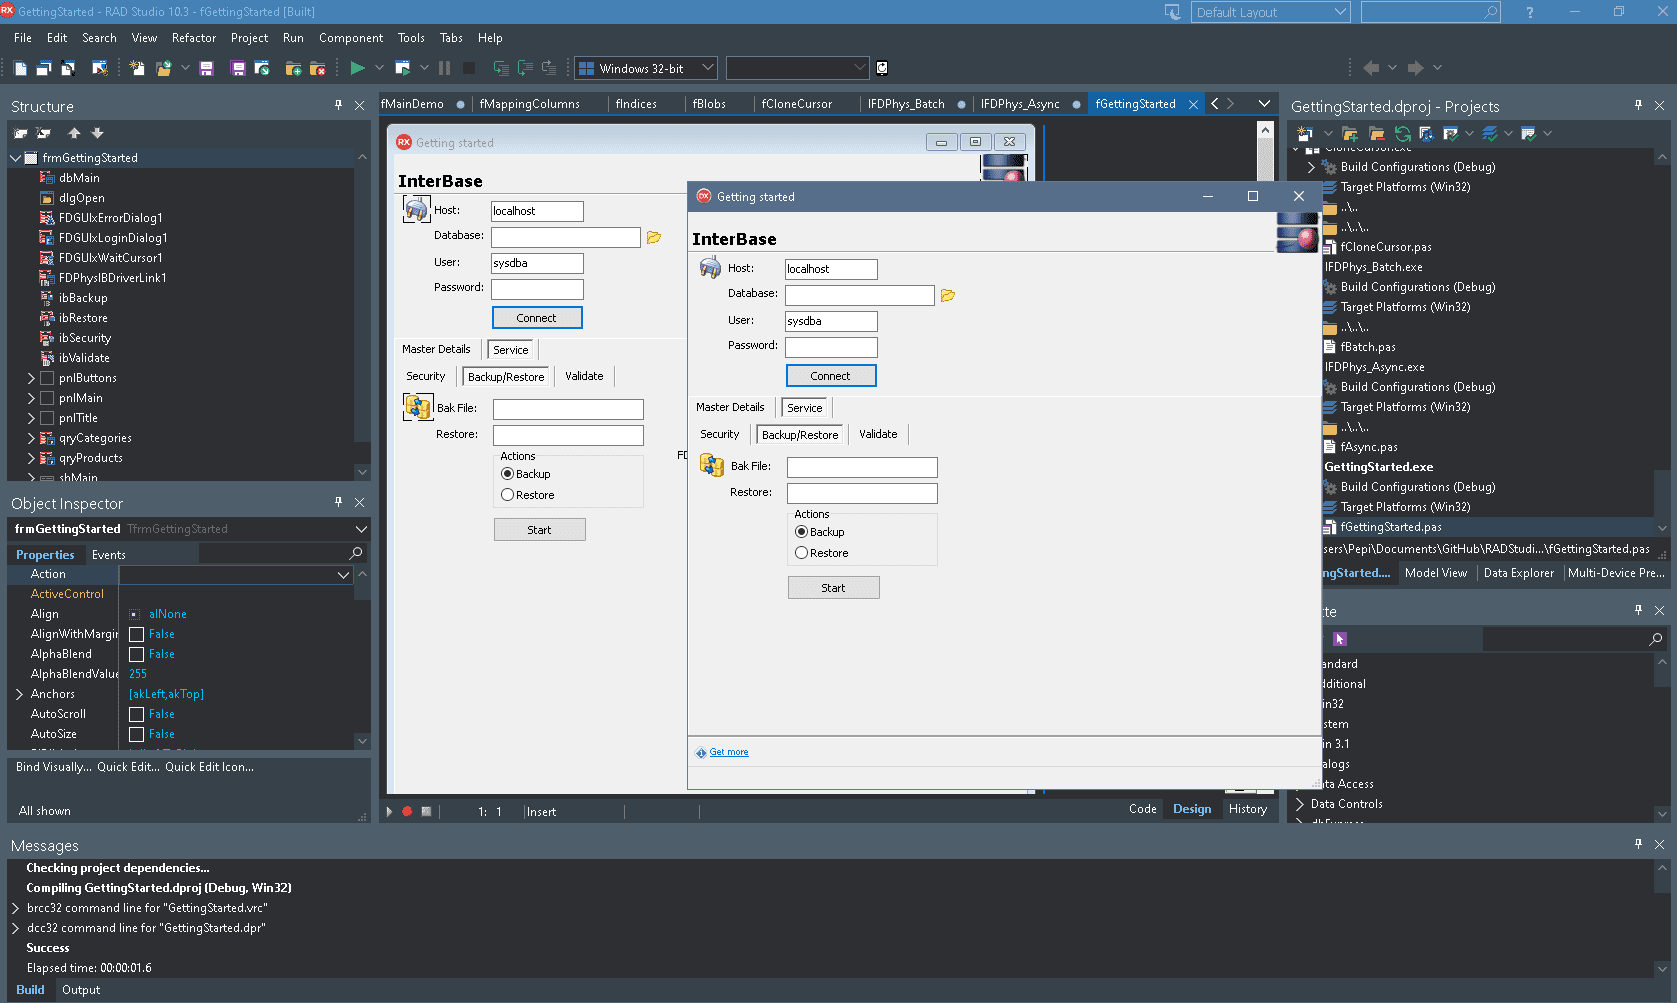Click the Add File to Project icon
Viewport: 1677px width, 1003px height.
(x=293, y=68)
